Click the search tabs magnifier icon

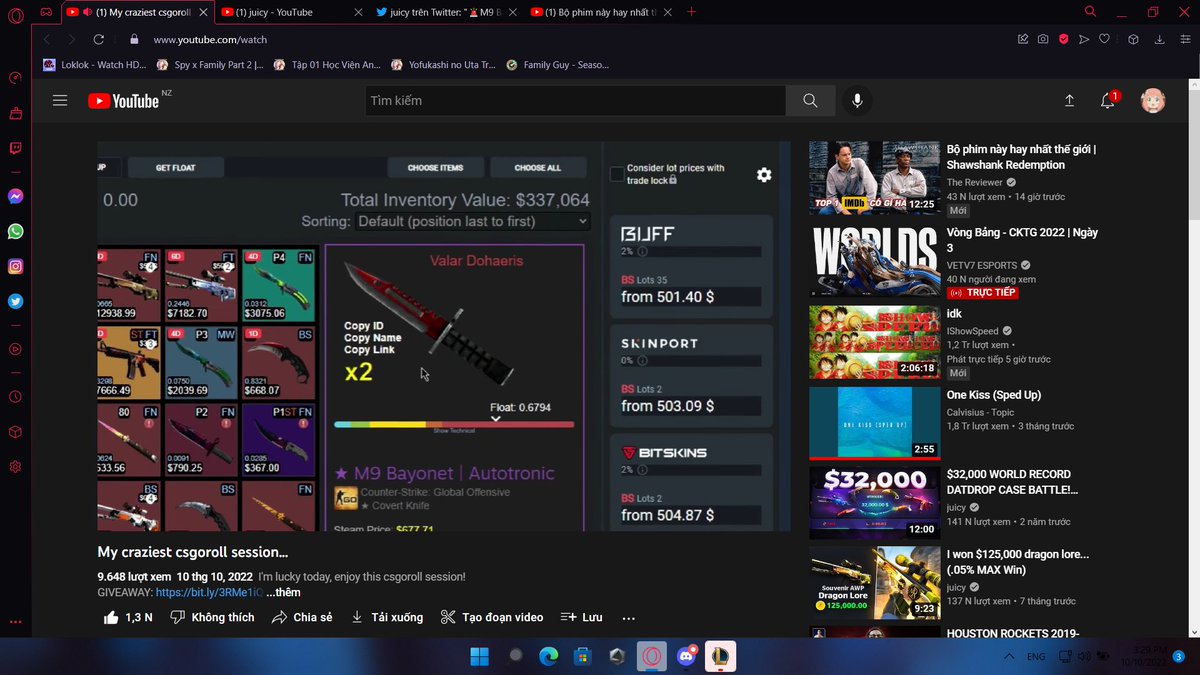point(1090,12)
